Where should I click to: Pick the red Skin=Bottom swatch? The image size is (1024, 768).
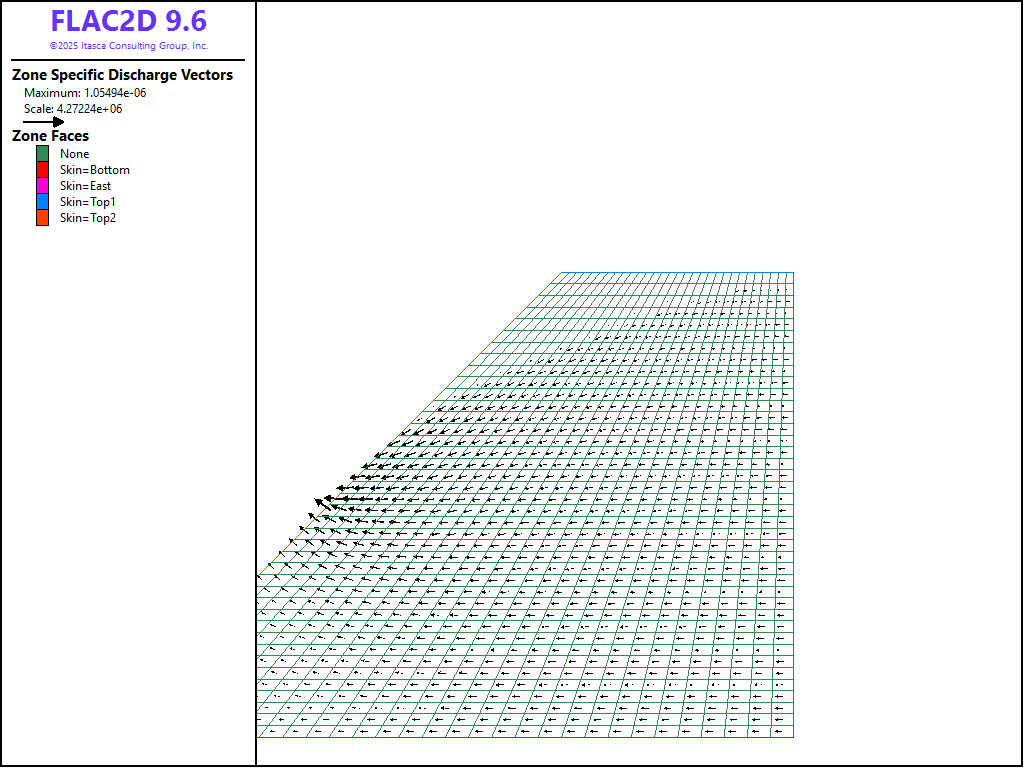[x=42, y=170]
